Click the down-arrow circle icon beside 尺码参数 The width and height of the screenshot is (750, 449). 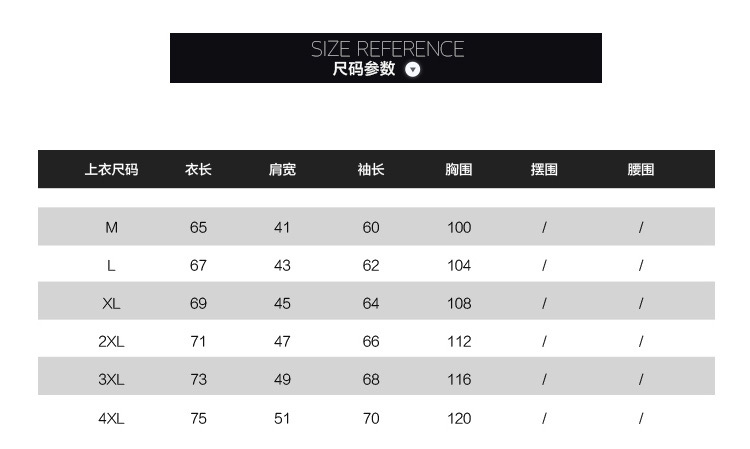(x=412, y=70)
